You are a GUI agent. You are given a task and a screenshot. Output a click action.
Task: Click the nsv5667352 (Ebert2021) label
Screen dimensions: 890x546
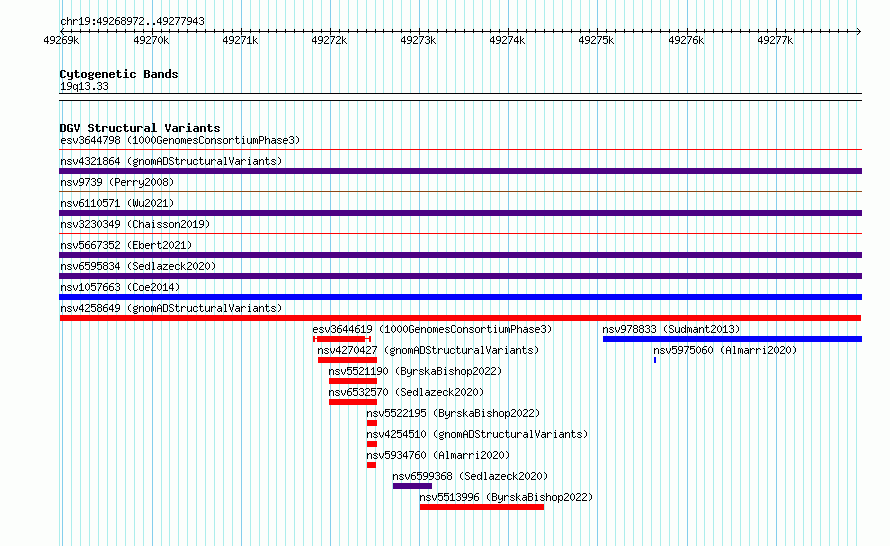coord(126,245)
